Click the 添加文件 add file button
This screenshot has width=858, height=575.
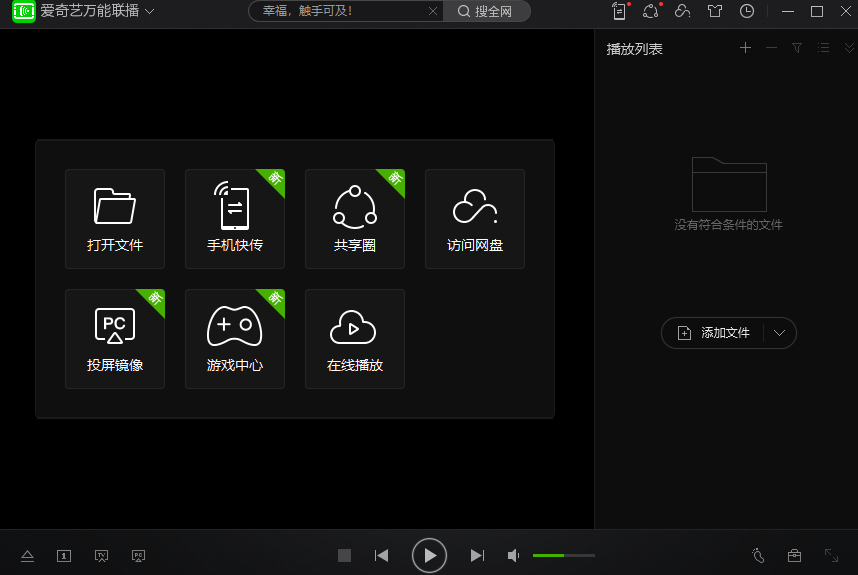click(714, 333)
